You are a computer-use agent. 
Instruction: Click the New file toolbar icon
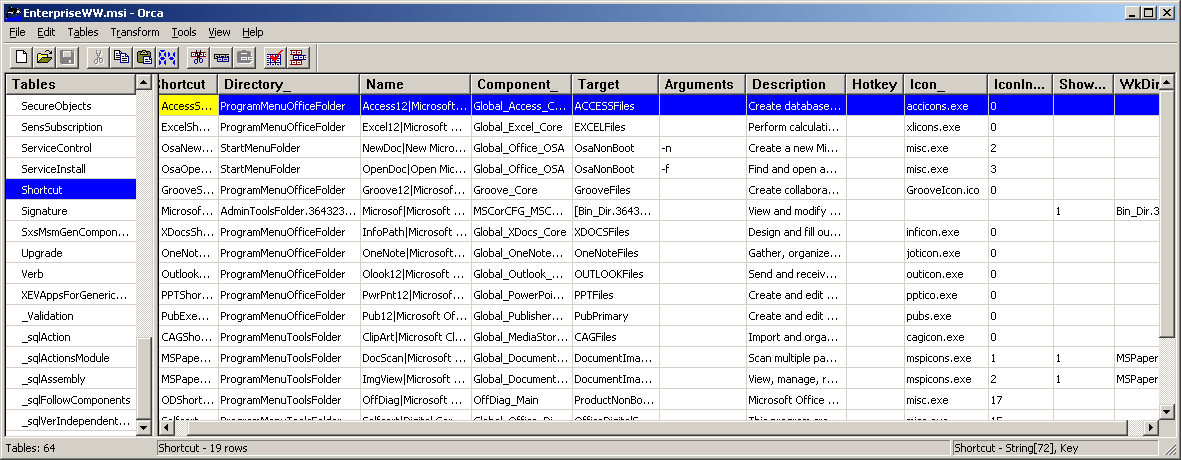tap(22, 57)
